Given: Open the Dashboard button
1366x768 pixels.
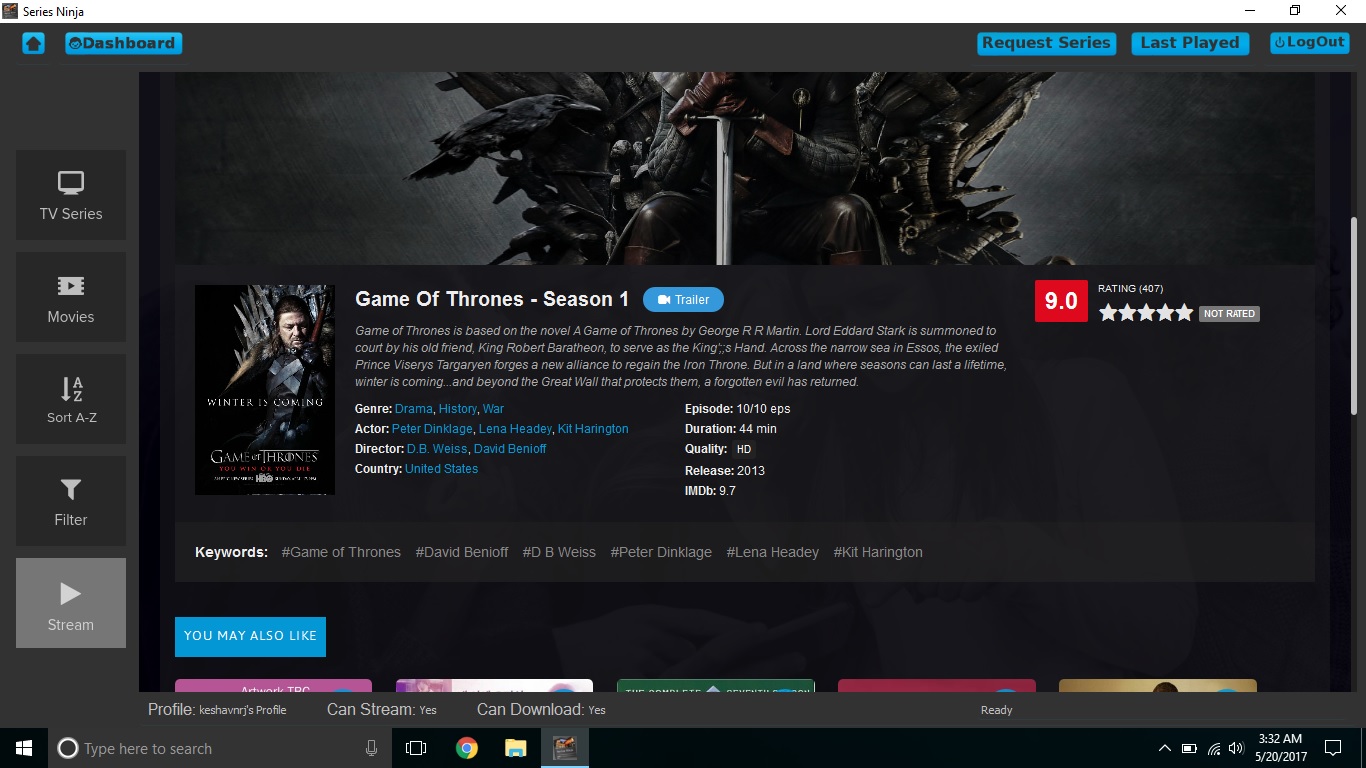Looking at the screenshot, I should [x=124, y=43].
